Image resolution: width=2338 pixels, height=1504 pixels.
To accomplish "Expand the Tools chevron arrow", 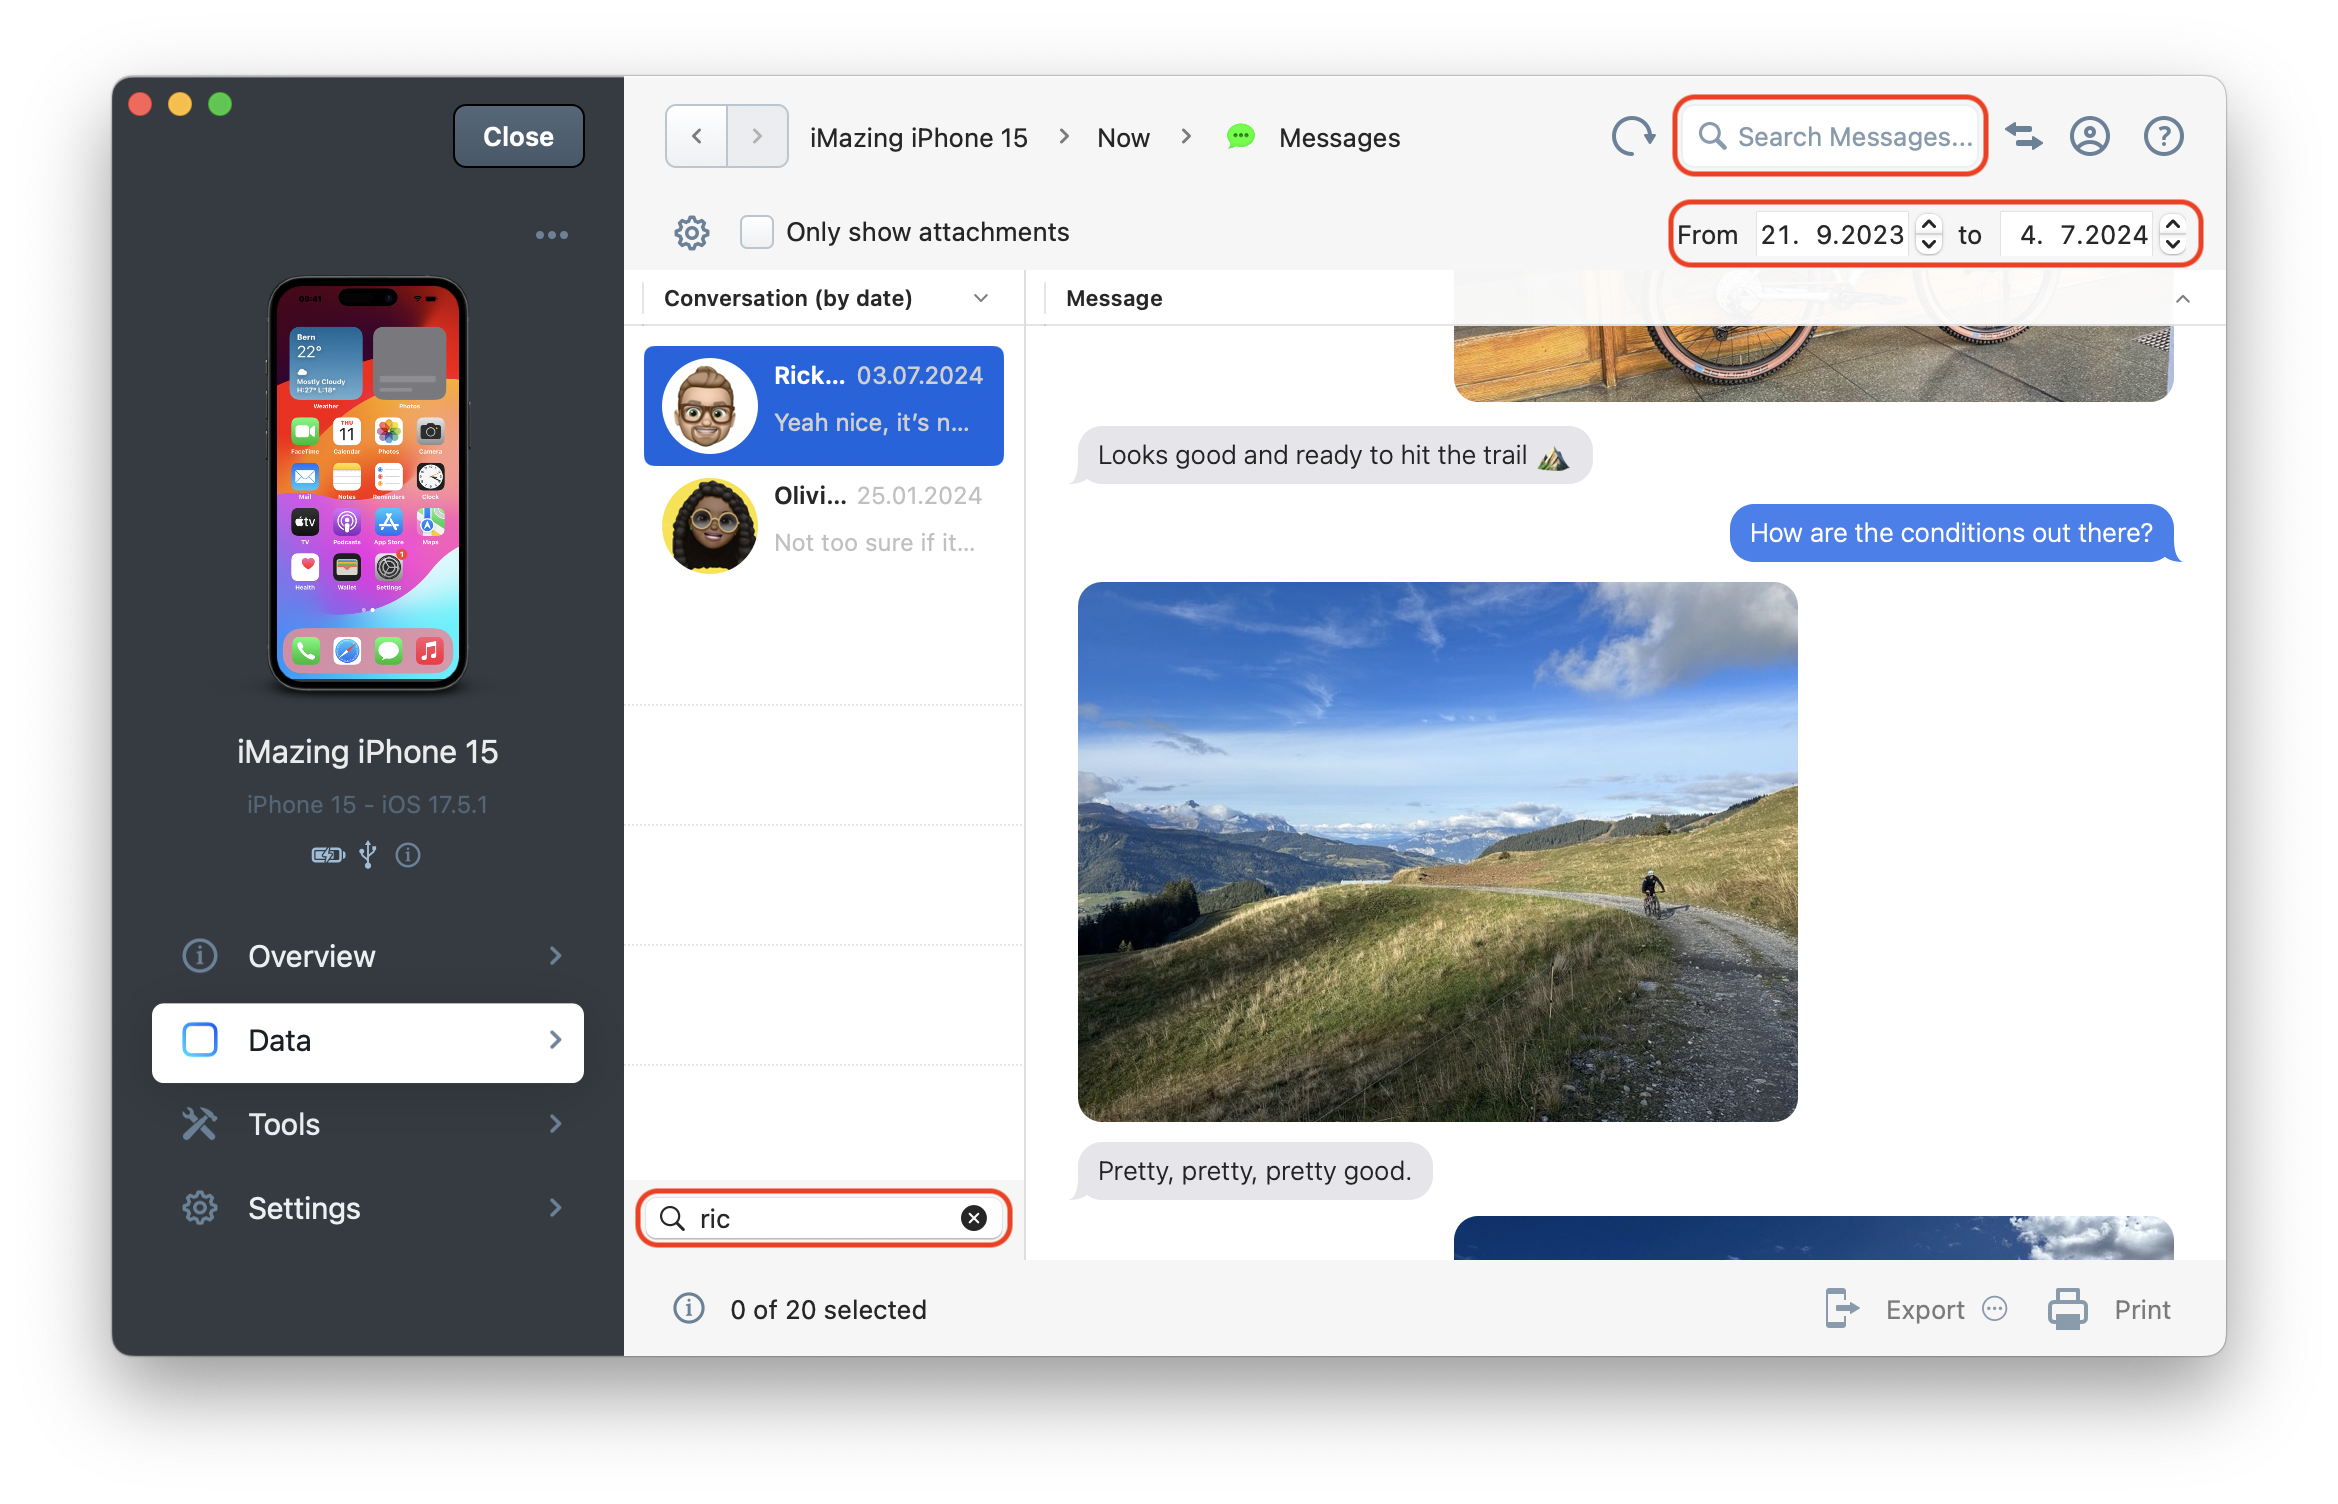I will pos(556,1124).
